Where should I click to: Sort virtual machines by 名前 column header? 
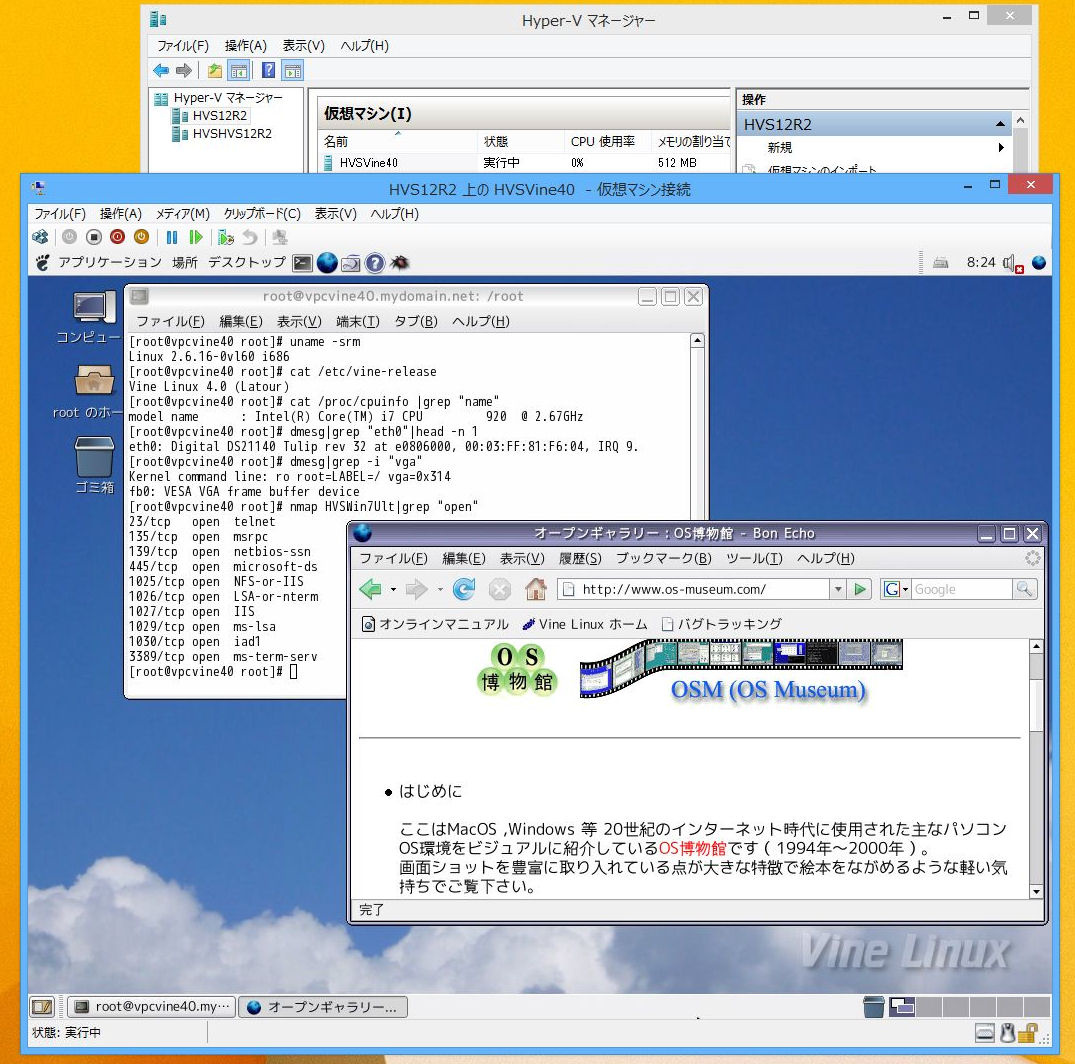[398, 142]
